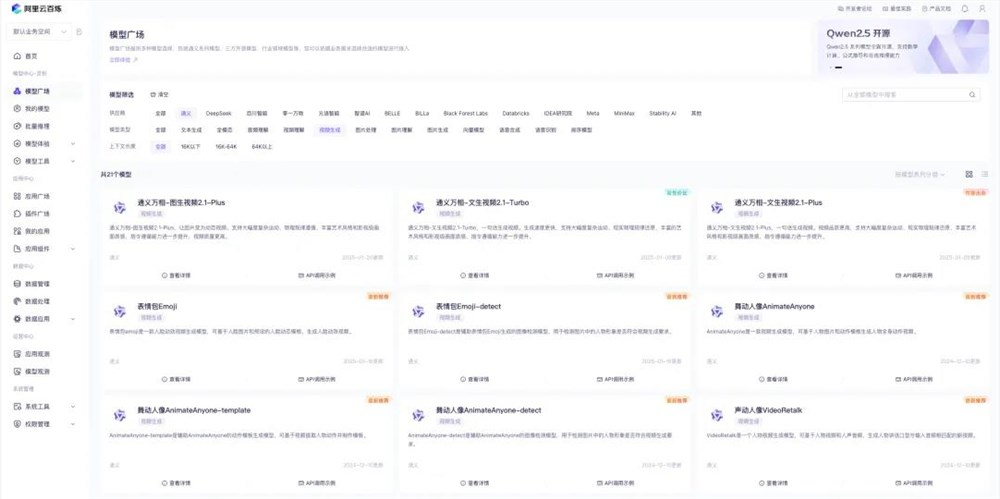Select Meta supplier filter
The image size is (1000, 499).
click(x=593, y=113)
